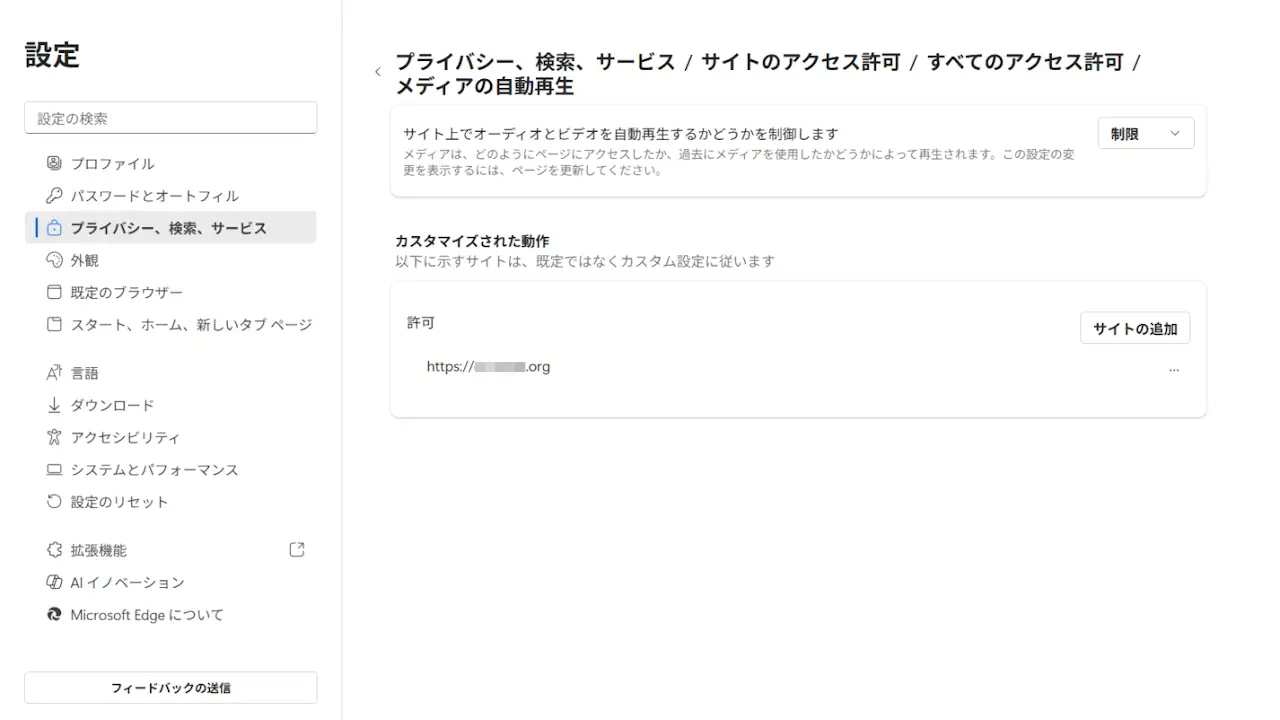Open the 制限 autoplay dropdown
The width and height of the screenshot is (1280, 720).
click(x=1145, y=134)
